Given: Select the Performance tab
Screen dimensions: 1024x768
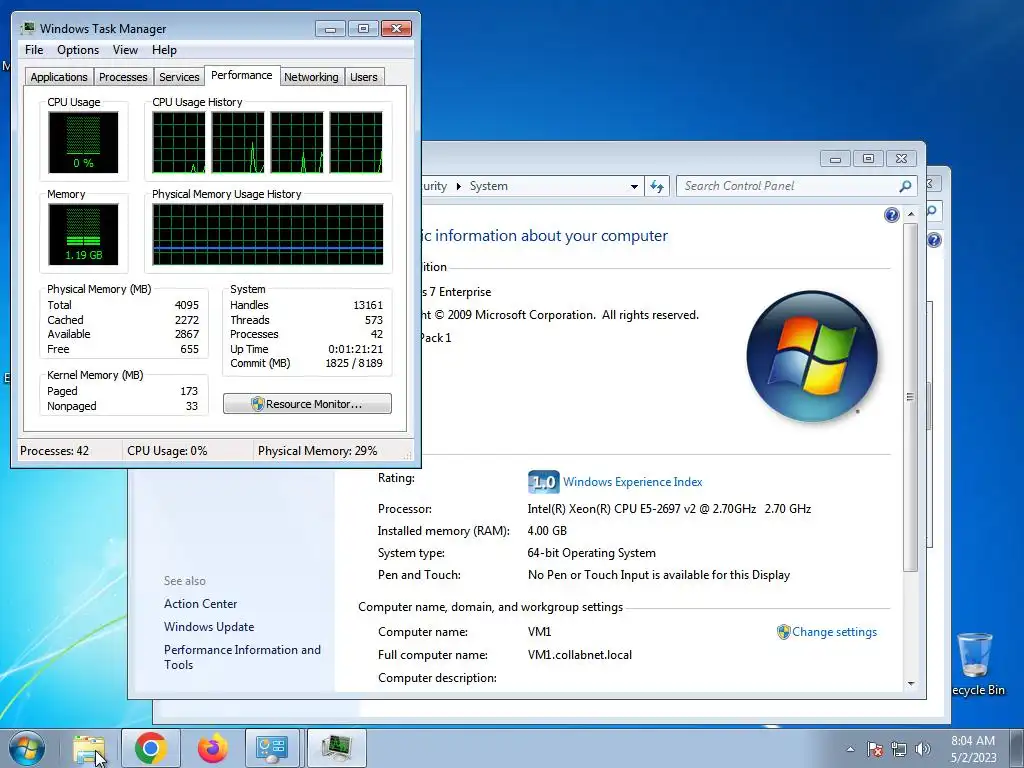Looking at the screenshot, I should click(x=242, y=75).
